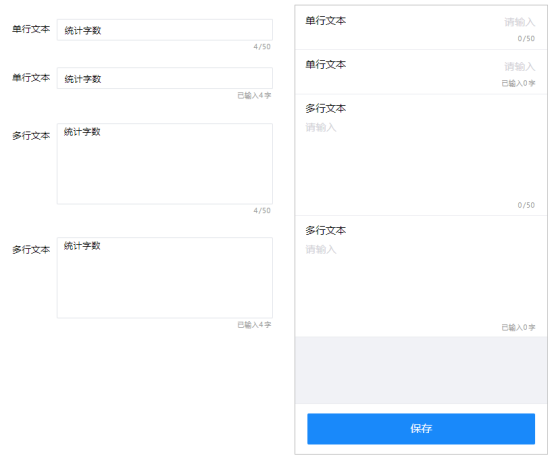The image size is (554, 461).
Task: Focus the left 单行文本 input showing 4/50
Action: 165,30
